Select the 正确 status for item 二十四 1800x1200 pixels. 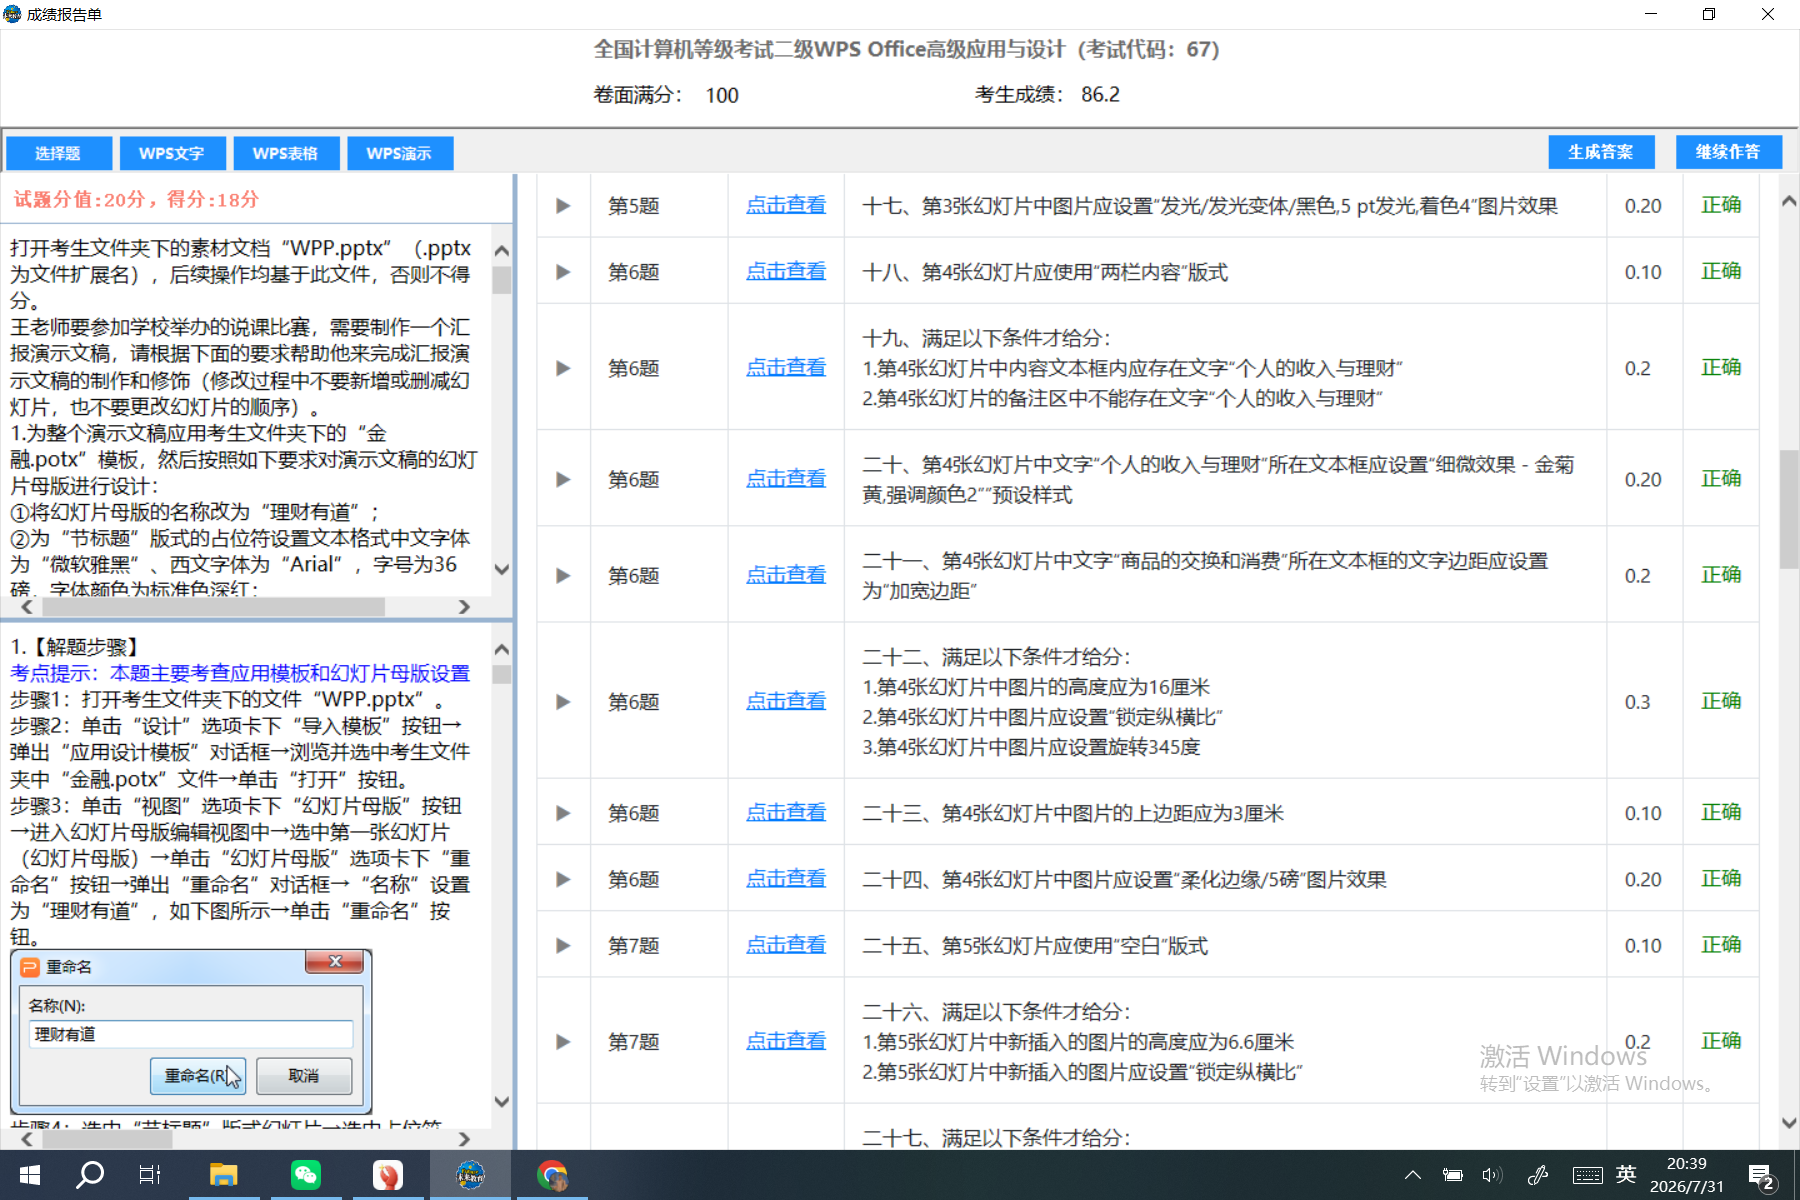1721,878
